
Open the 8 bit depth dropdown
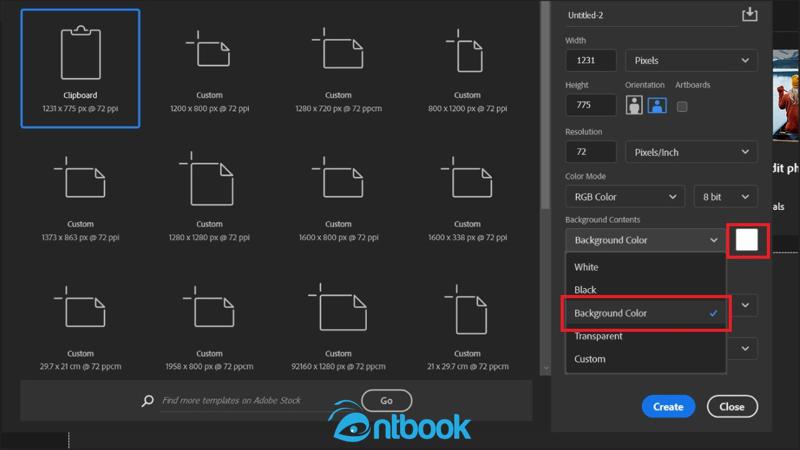pyautogui.click(x=725, y=197)
